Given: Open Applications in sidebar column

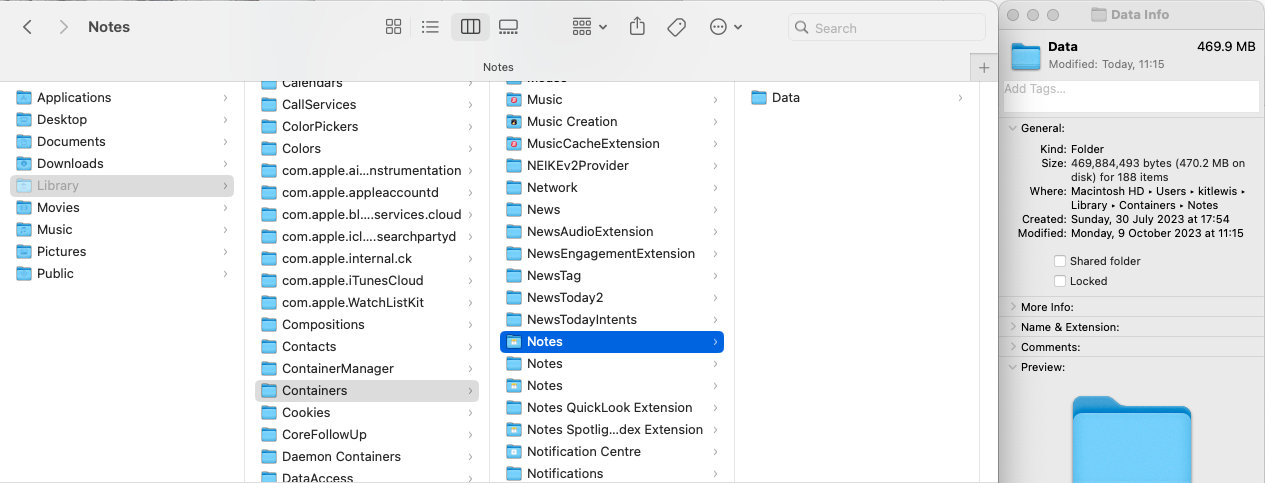Looking at the screenshot, I should click(x=123, y=97).
